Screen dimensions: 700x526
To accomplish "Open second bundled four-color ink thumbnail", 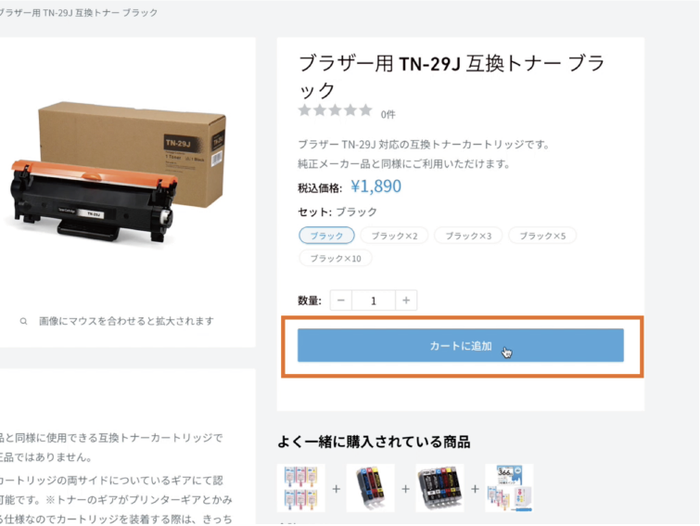I will click(371, 488).
